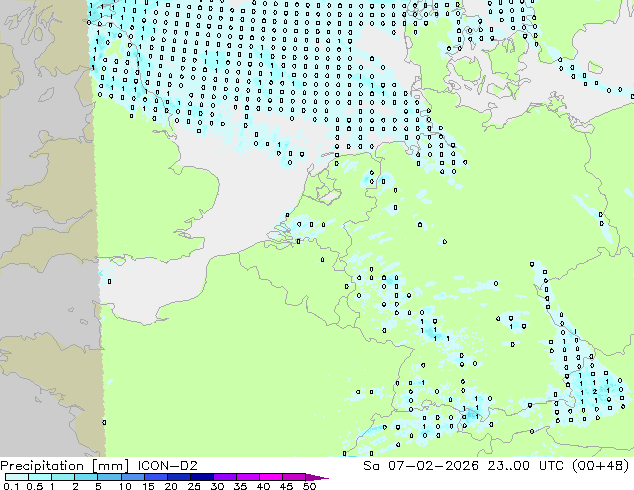Click the 0.5–1 mm legend color swatch
The width and height of the screenshot is (634, 490).
pyautogui.click(x=40, y=477)
